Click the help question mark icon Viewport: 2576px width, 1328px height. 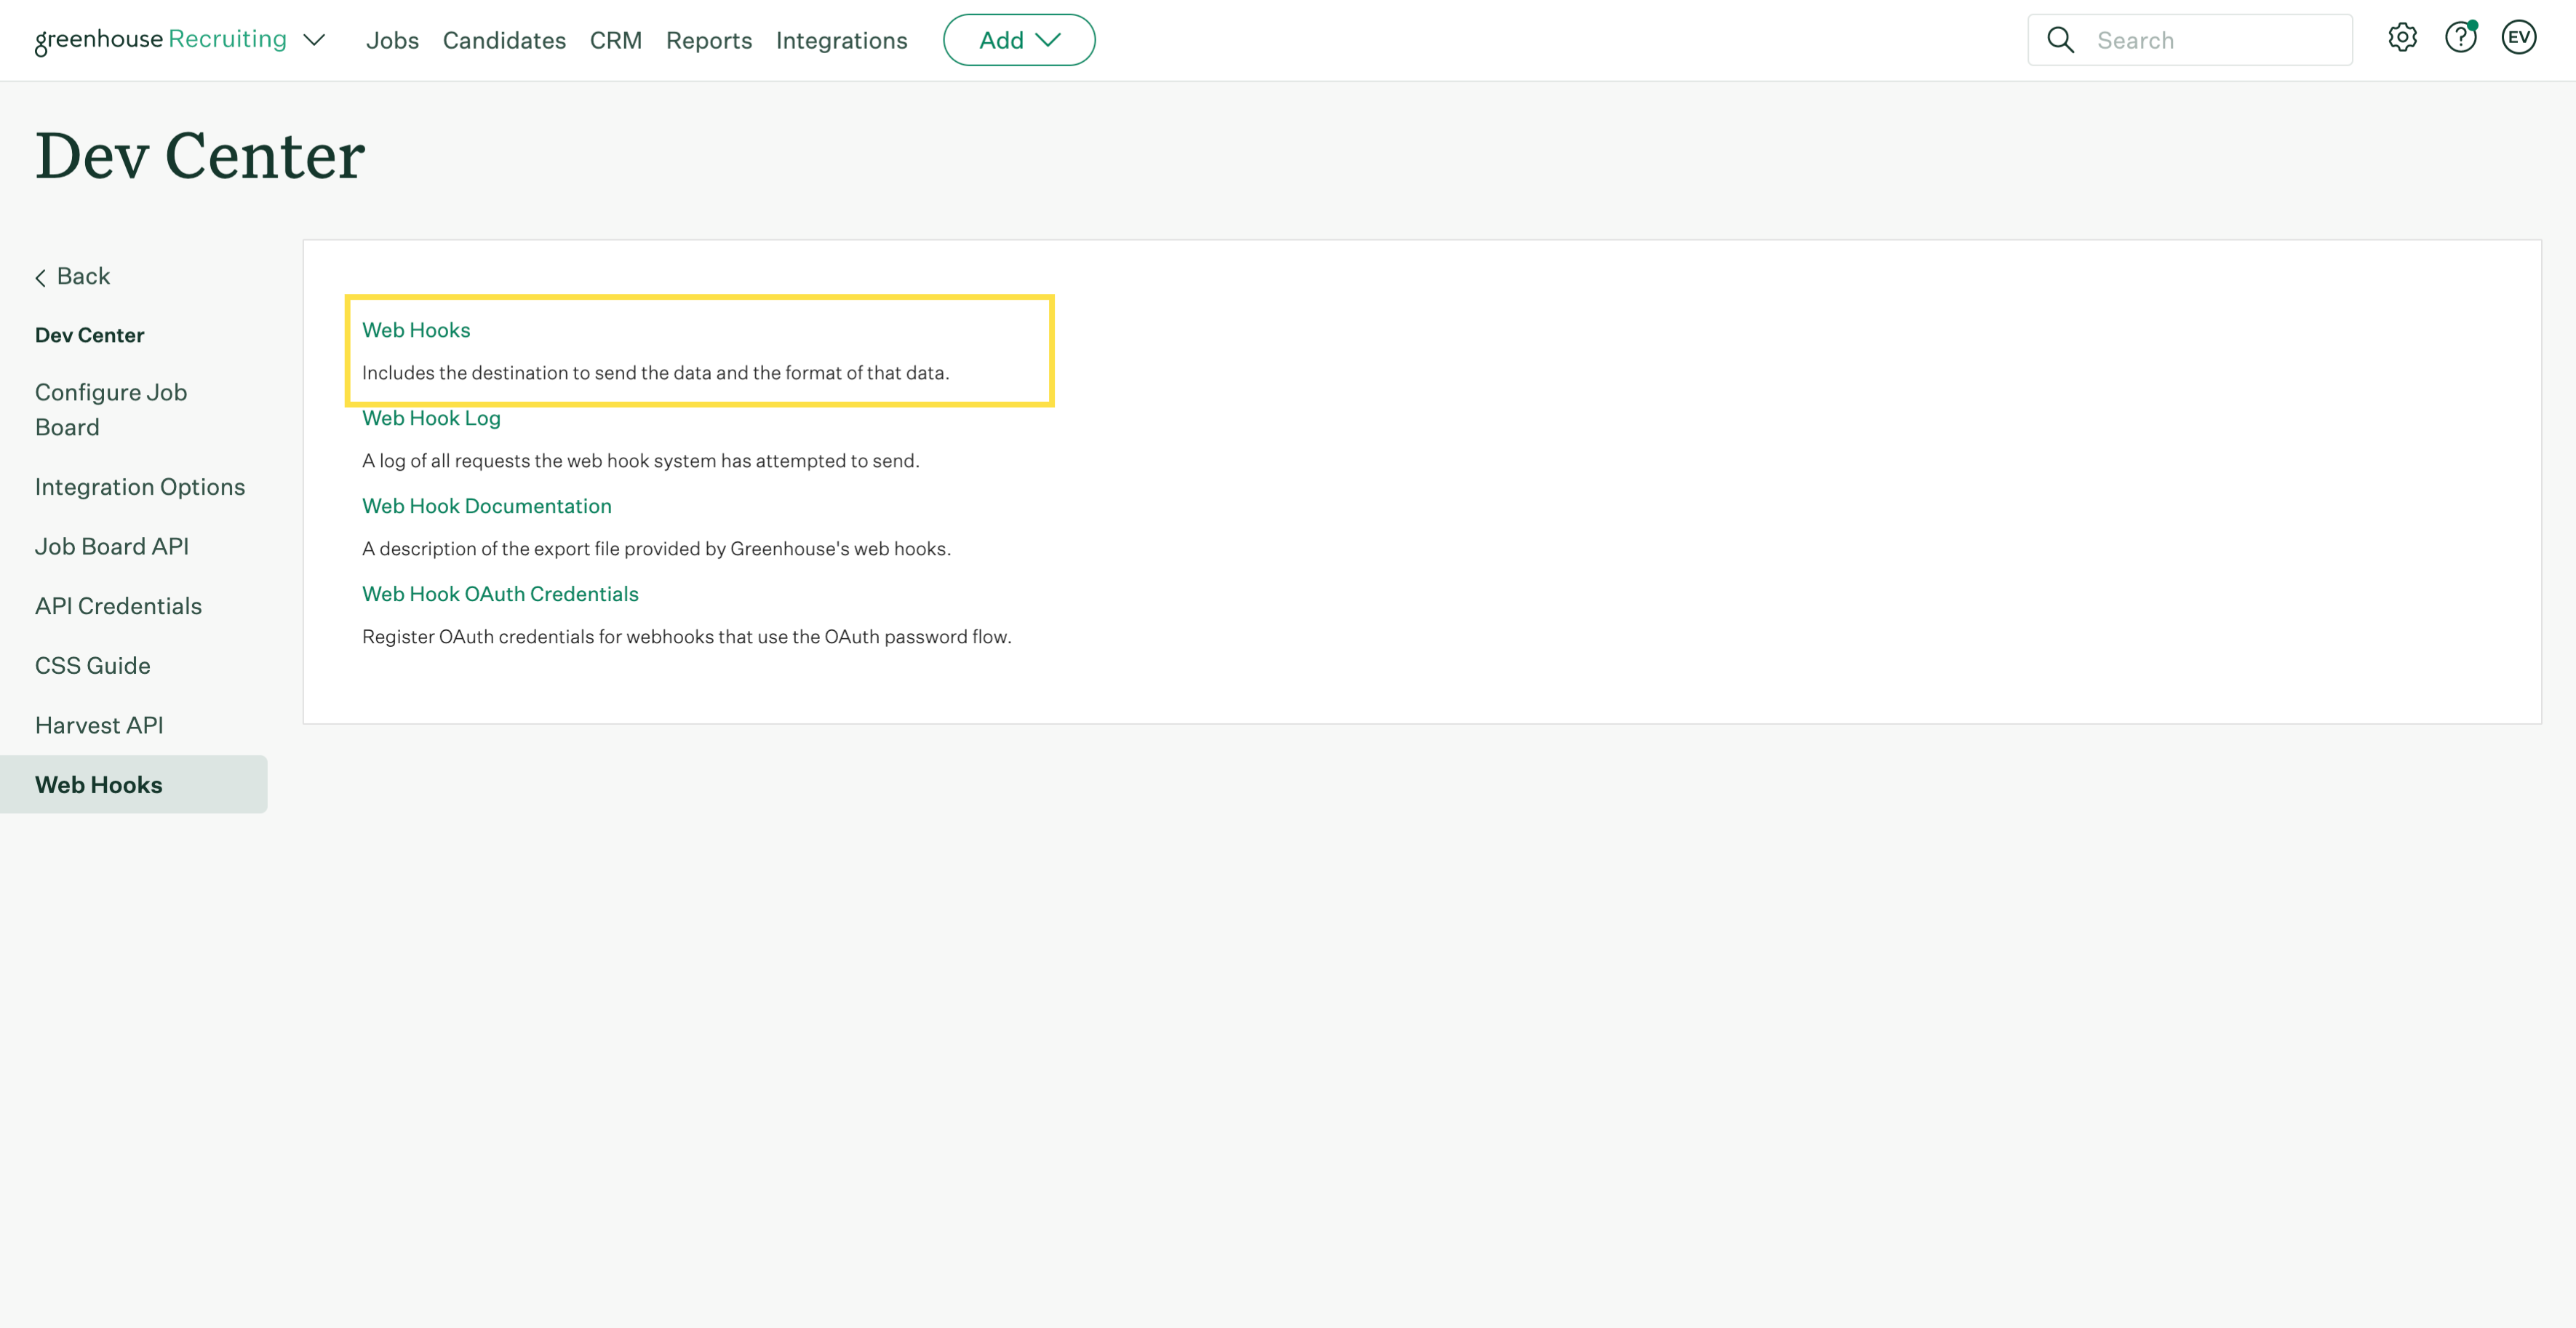tap(2460, 38)
